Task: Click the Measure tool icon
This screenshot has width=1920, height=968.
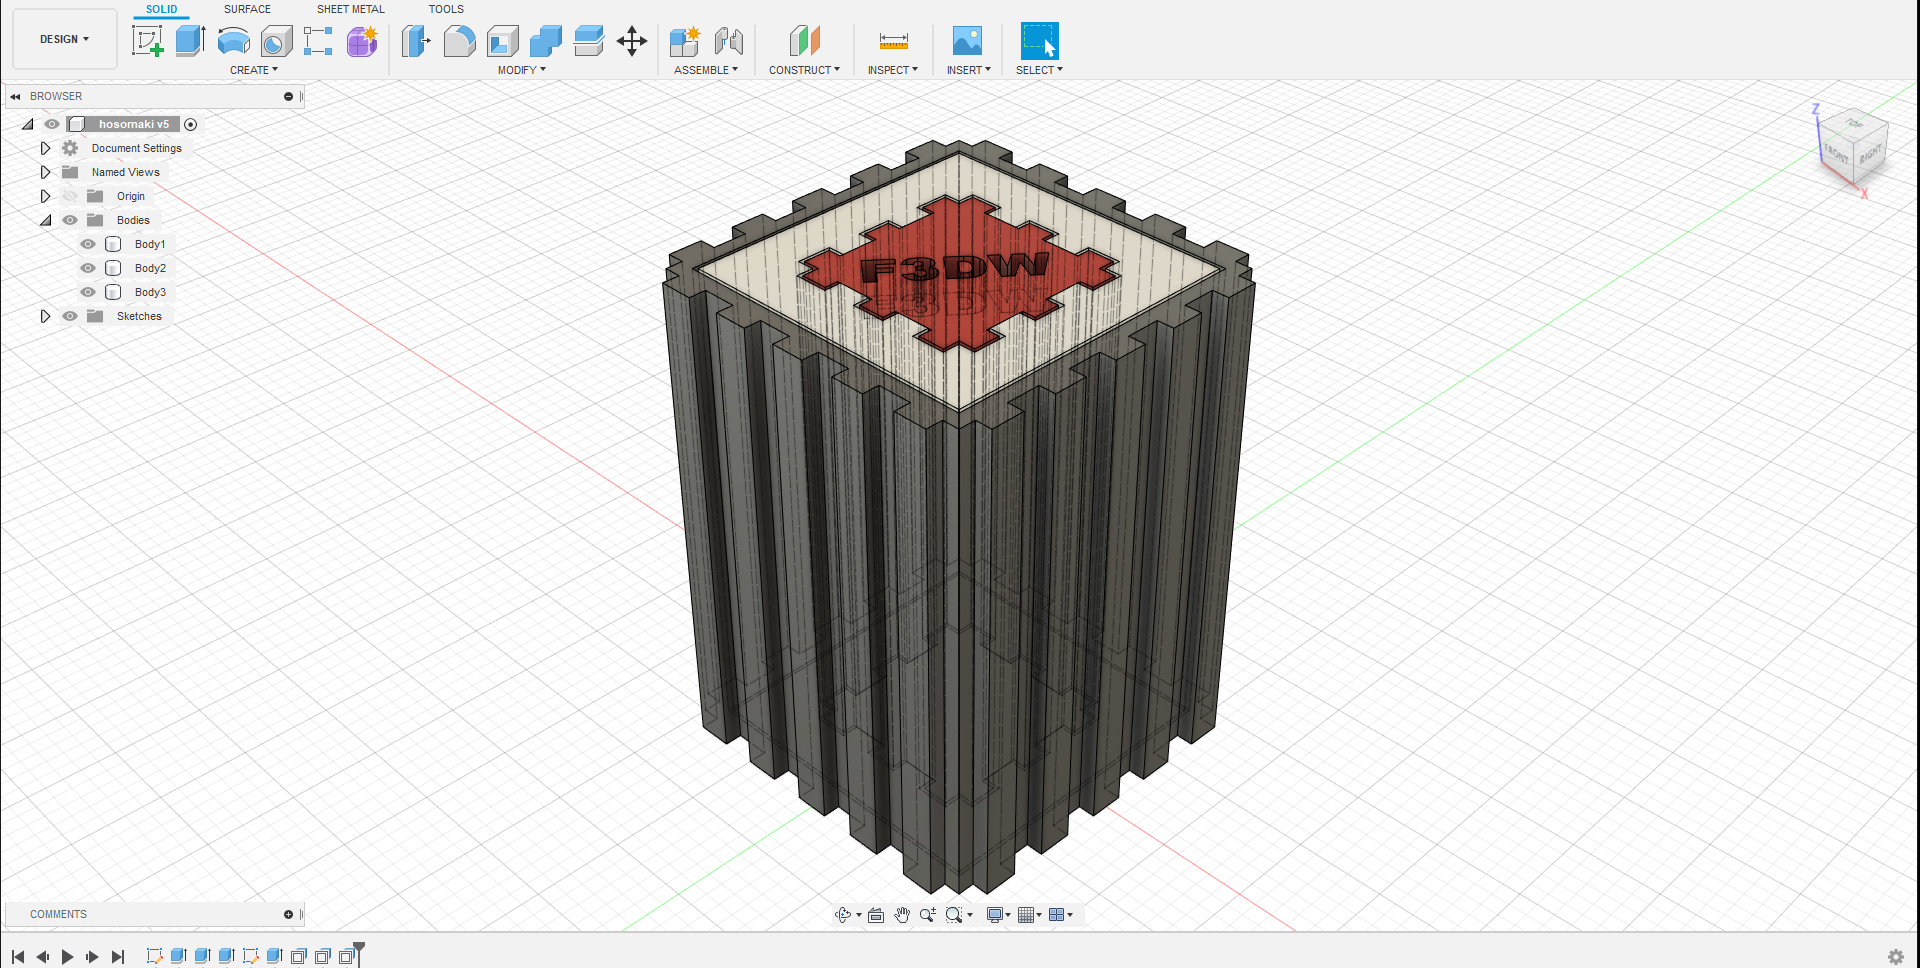Action: [893, 41]
